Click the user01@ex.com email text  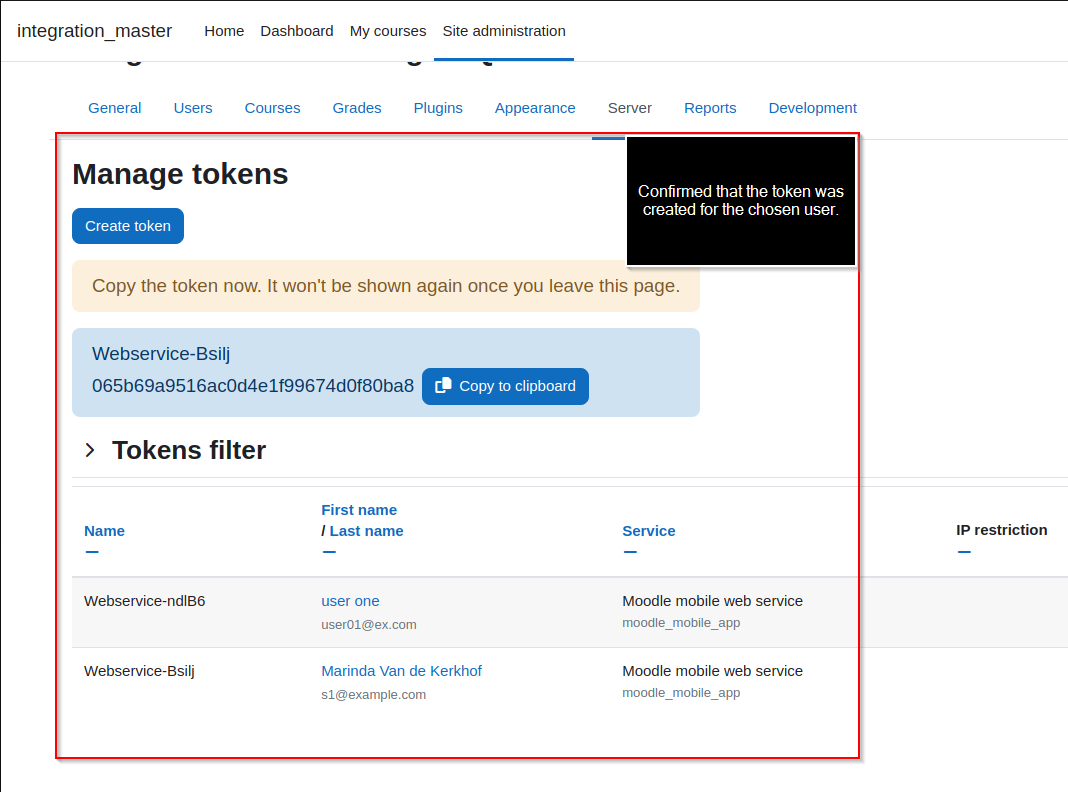point(368,625)
